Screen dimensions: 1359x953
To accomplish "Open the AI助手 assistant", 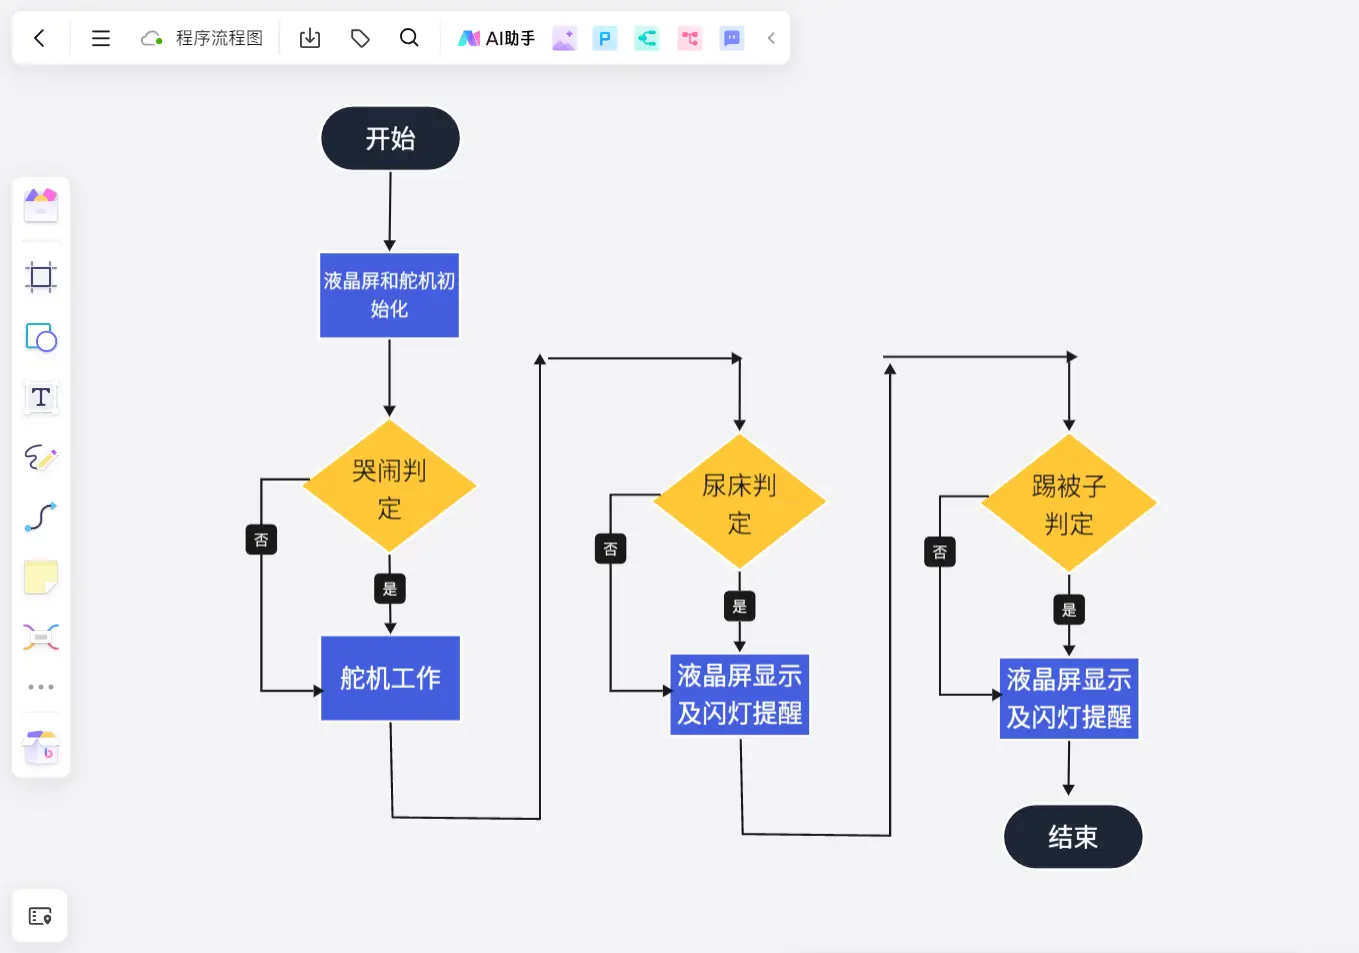I will coord(497,38).
